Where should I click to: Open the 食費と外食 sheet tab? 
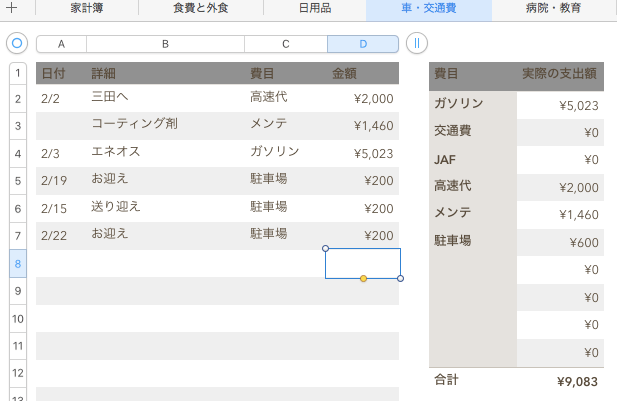pos(201,7)
